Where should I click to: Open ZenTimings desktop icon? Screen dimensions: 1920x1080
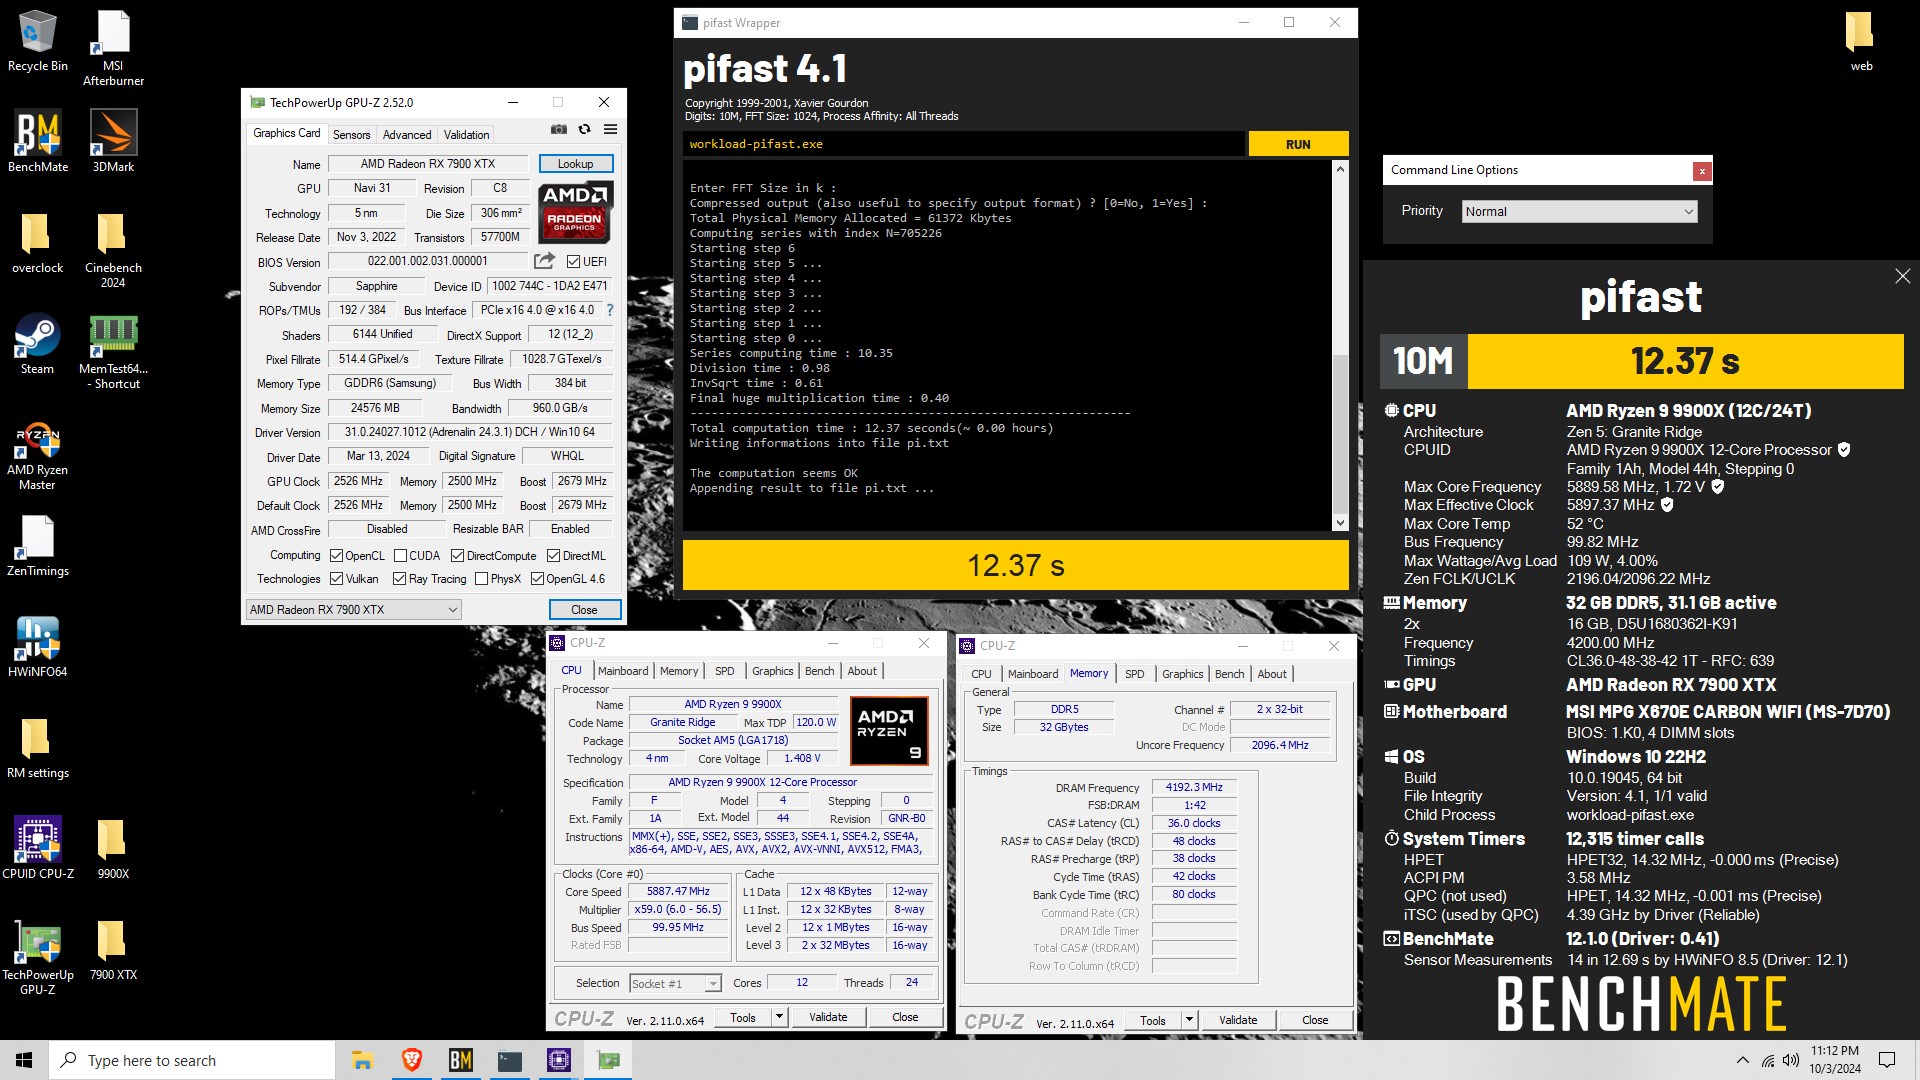point(38,546)
